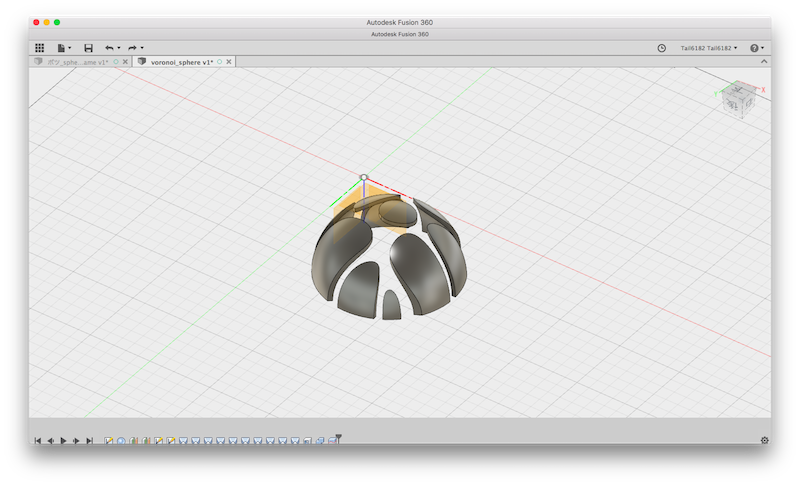Select the first blue funnel feature in timeline
This screenshot has width=800, height=485.
coord(183,441)
